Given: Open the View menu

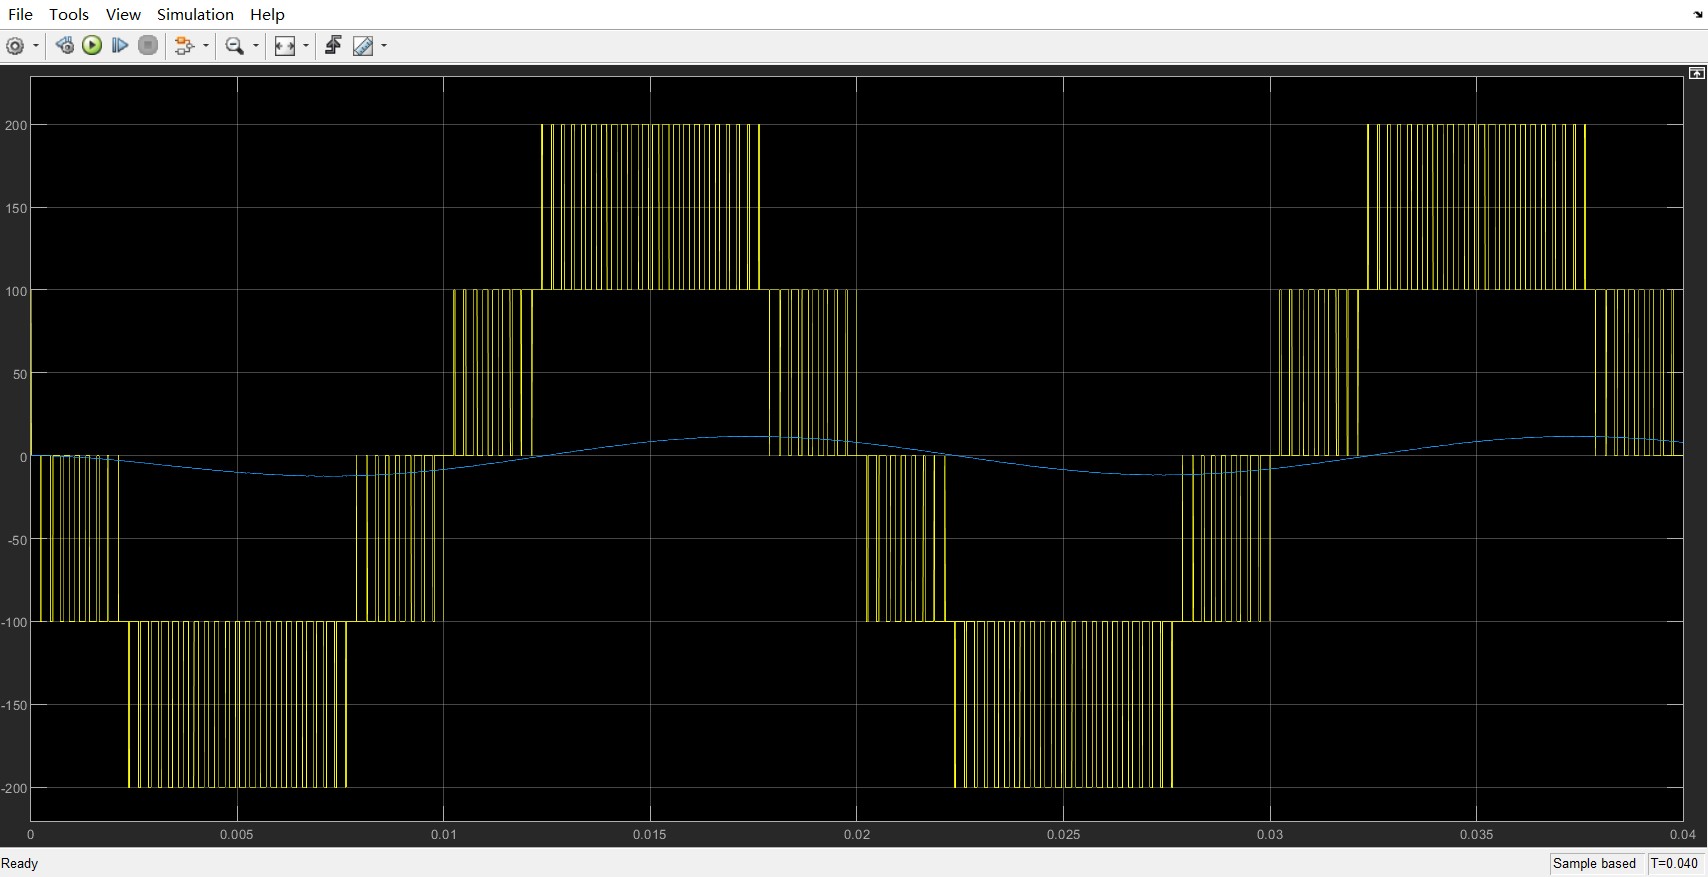Looking at the screenshot, I should click(x=123, y=14).
